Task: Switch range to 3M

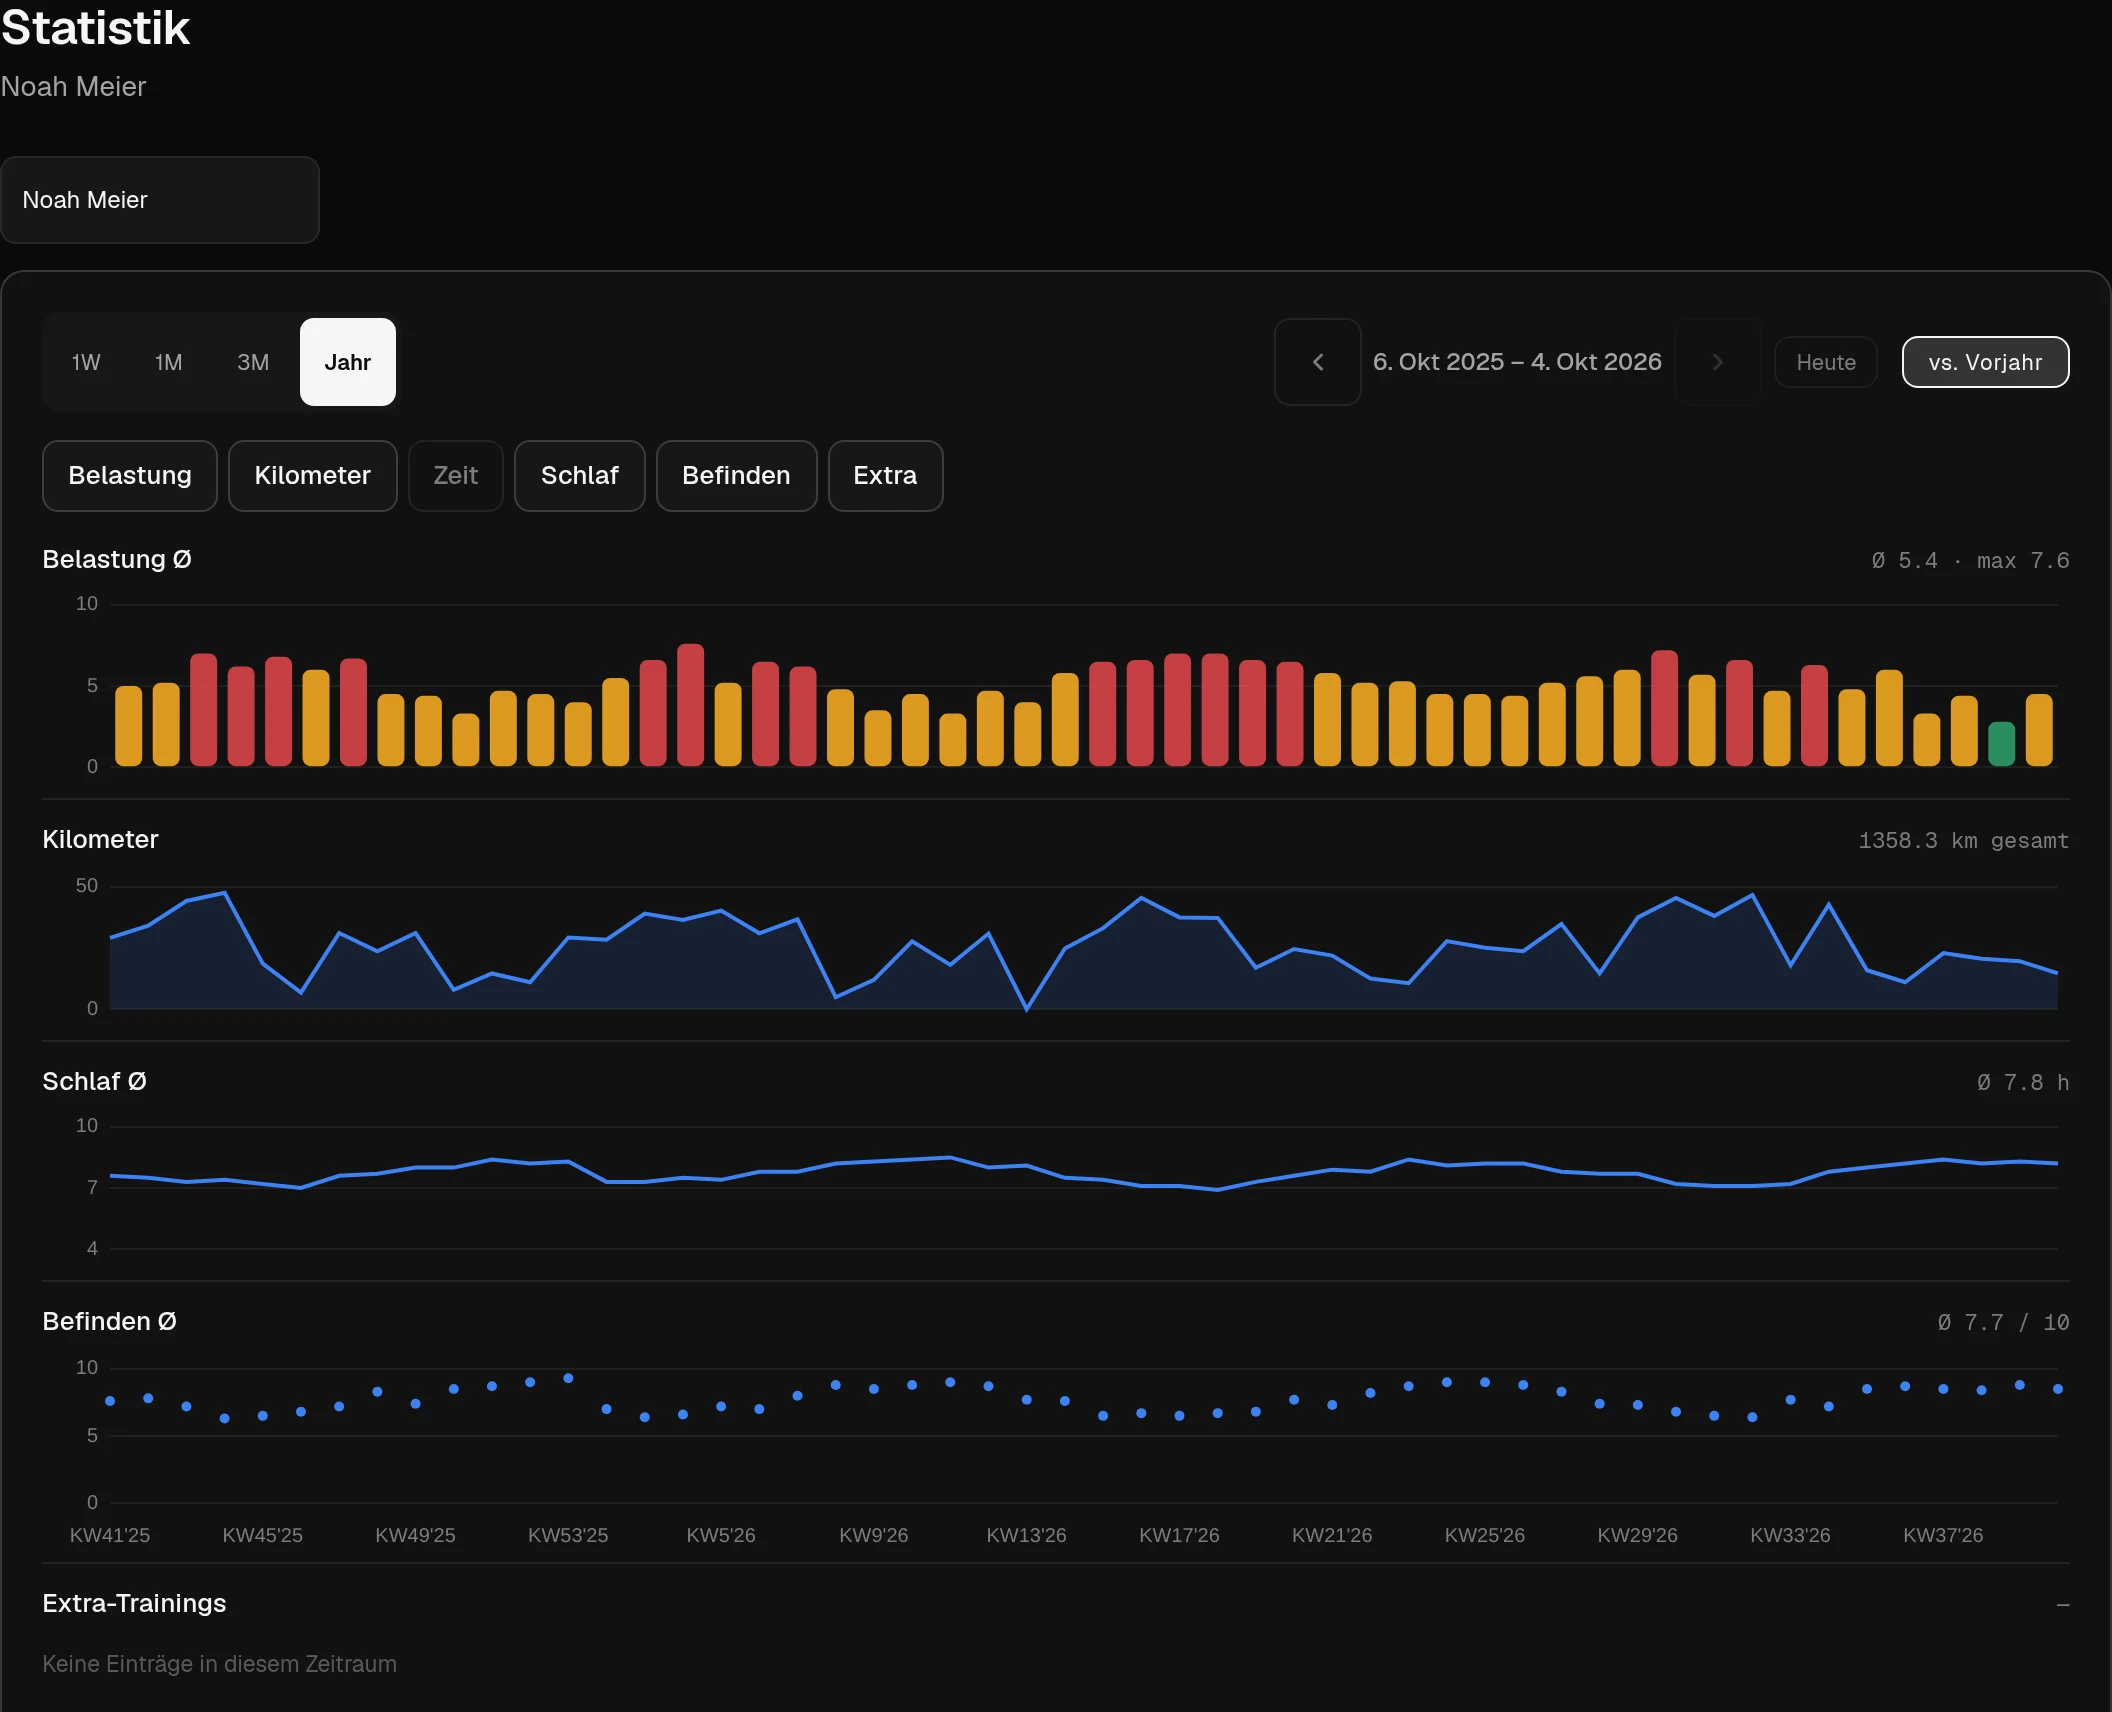Action: pyautogui.click(x=253, y=362)
